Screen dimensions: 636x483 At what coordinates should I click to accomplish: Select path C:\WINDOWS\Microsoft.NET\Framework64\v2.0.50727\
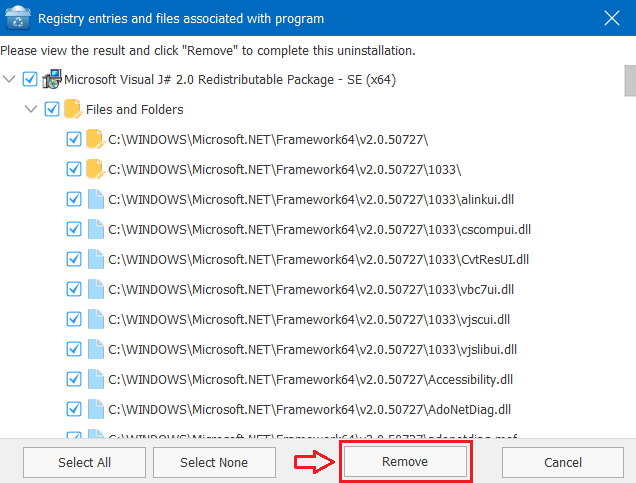click(268, 140)
